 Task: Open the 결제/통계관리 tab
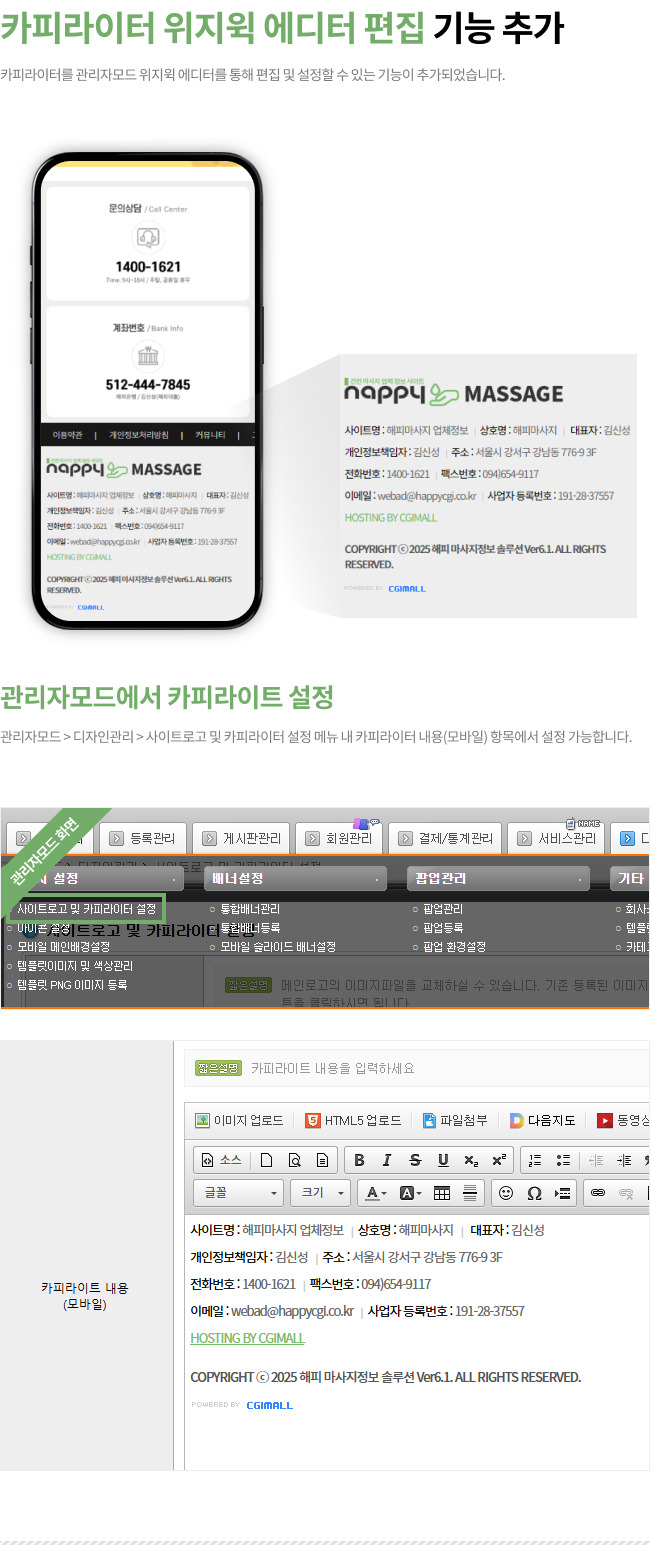pos(445,838)
